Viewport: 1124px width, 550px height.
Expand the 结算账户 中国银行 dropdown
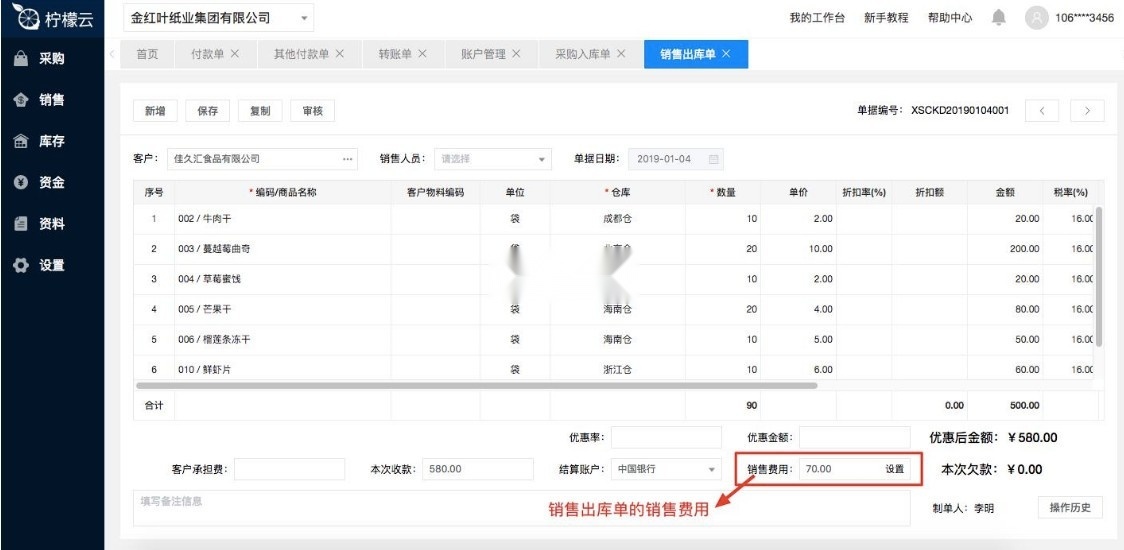click(x=712, y=469)
